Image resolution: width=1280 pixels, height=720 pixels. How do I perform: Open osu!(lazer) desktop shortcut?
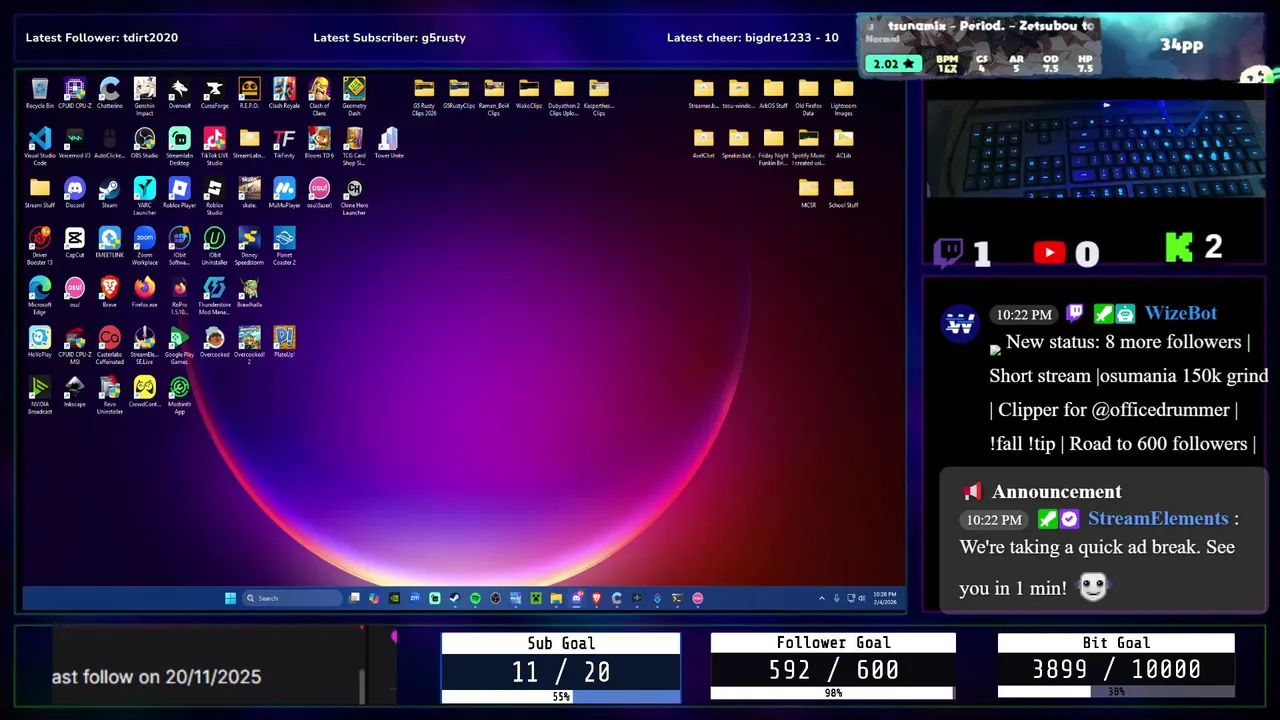[319, 192]
